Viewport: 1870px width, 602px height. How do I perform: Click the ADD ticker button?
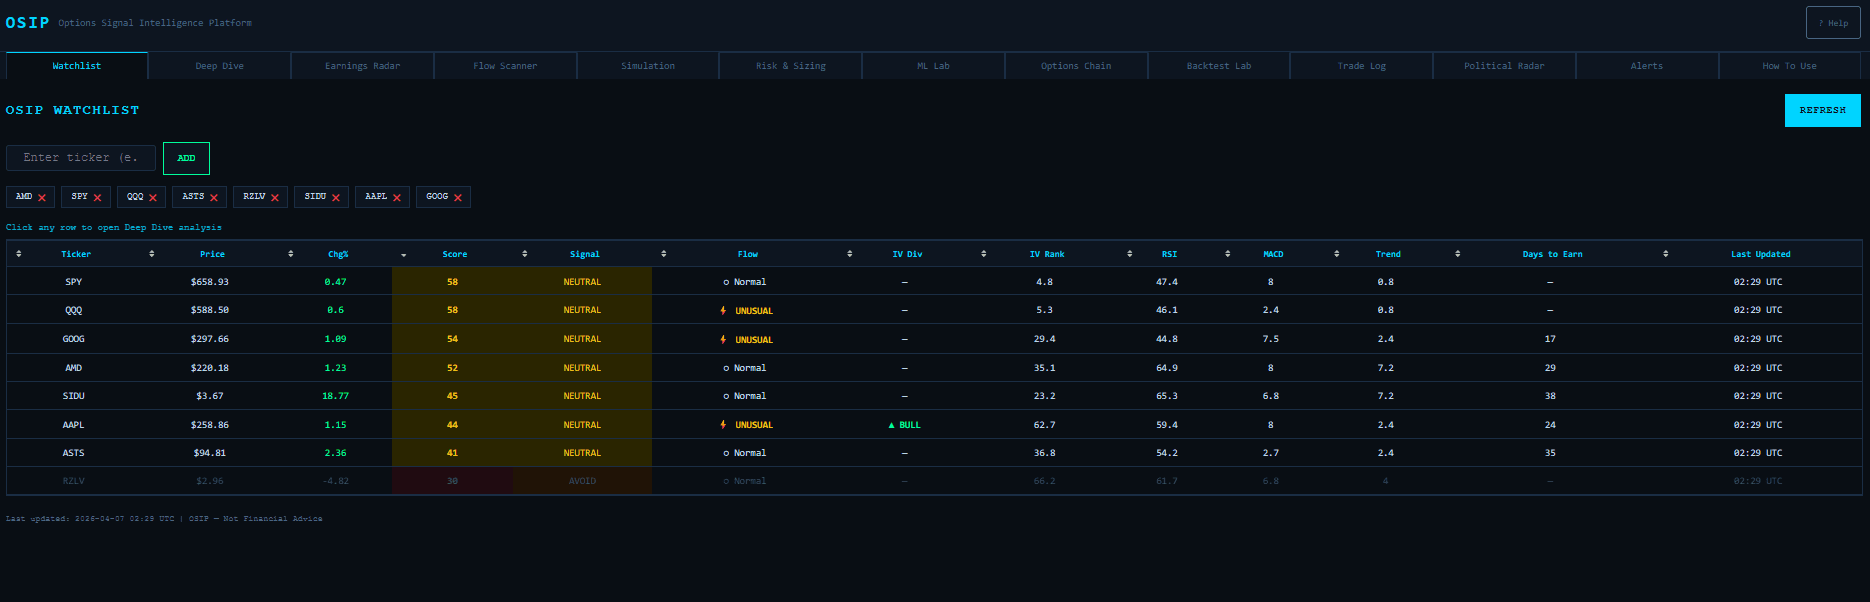click(186, 158)
